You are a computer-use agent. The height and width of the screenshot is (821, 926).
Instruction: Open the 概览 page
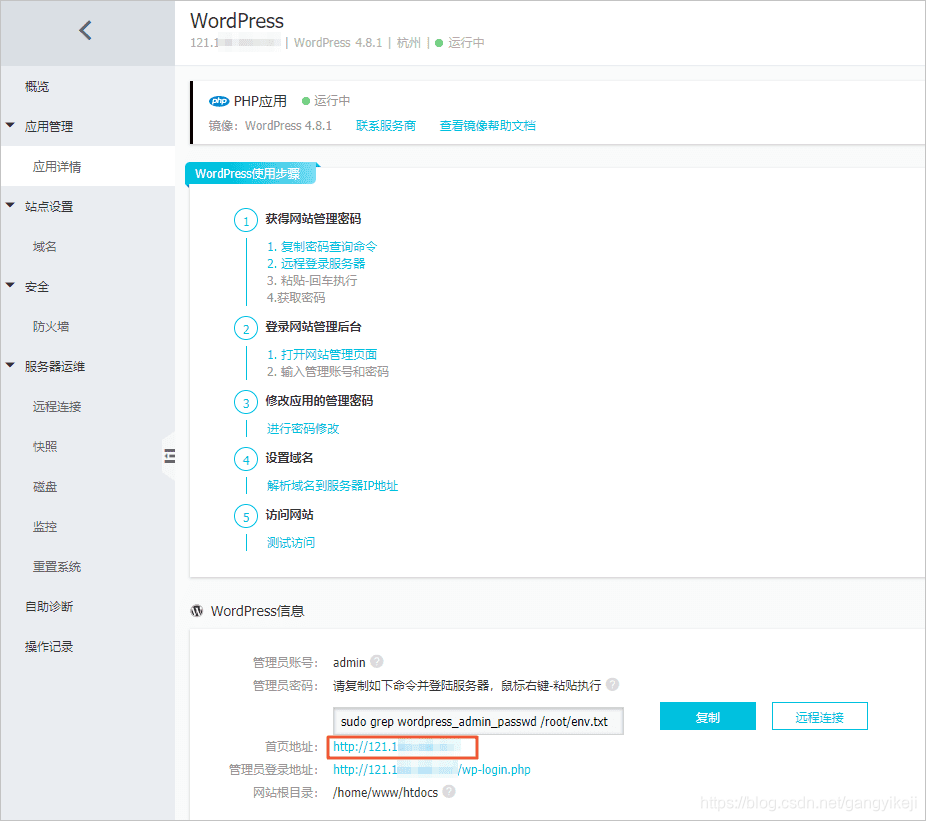pos(36,86)
